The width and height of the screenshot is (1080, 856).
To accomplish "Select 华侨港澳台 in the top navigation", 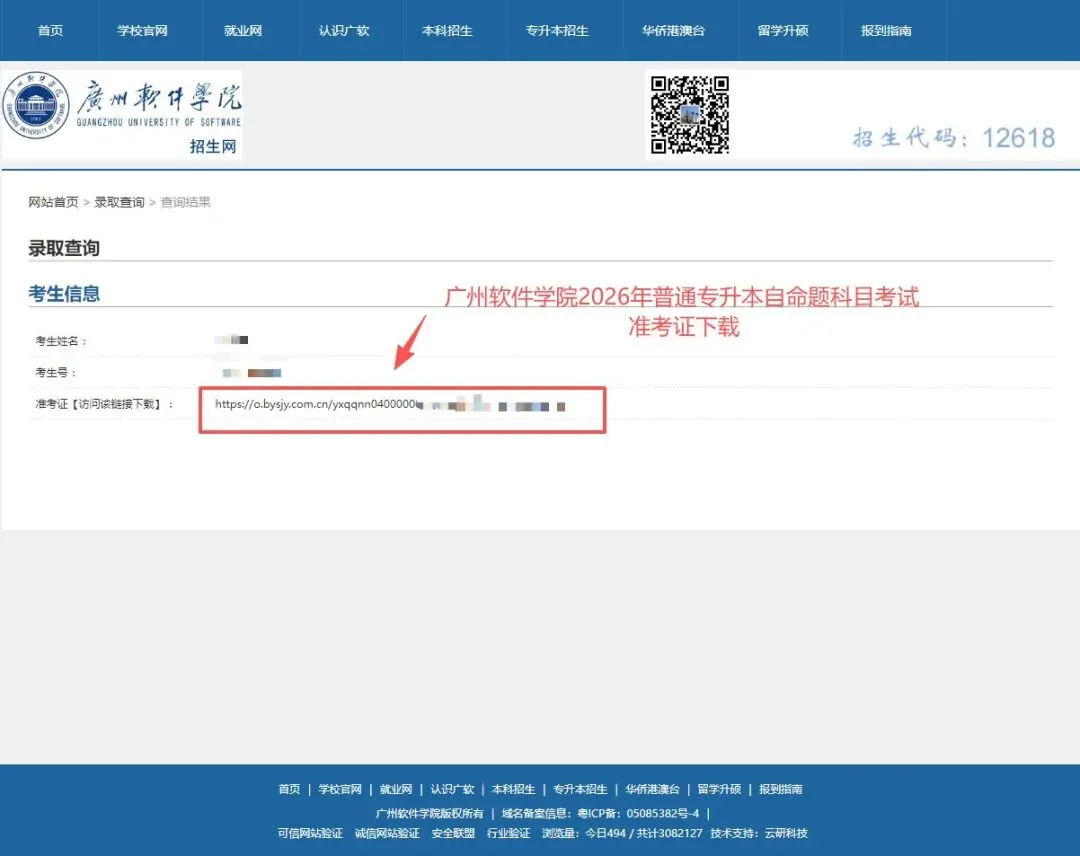I will click(x=674, y=30).
